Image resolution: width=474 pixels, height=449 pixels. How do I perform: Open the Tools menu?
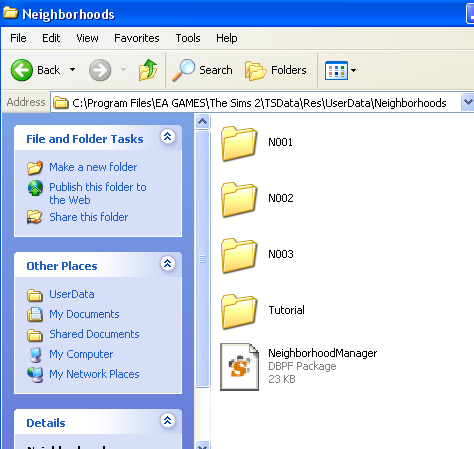(188, 38)
